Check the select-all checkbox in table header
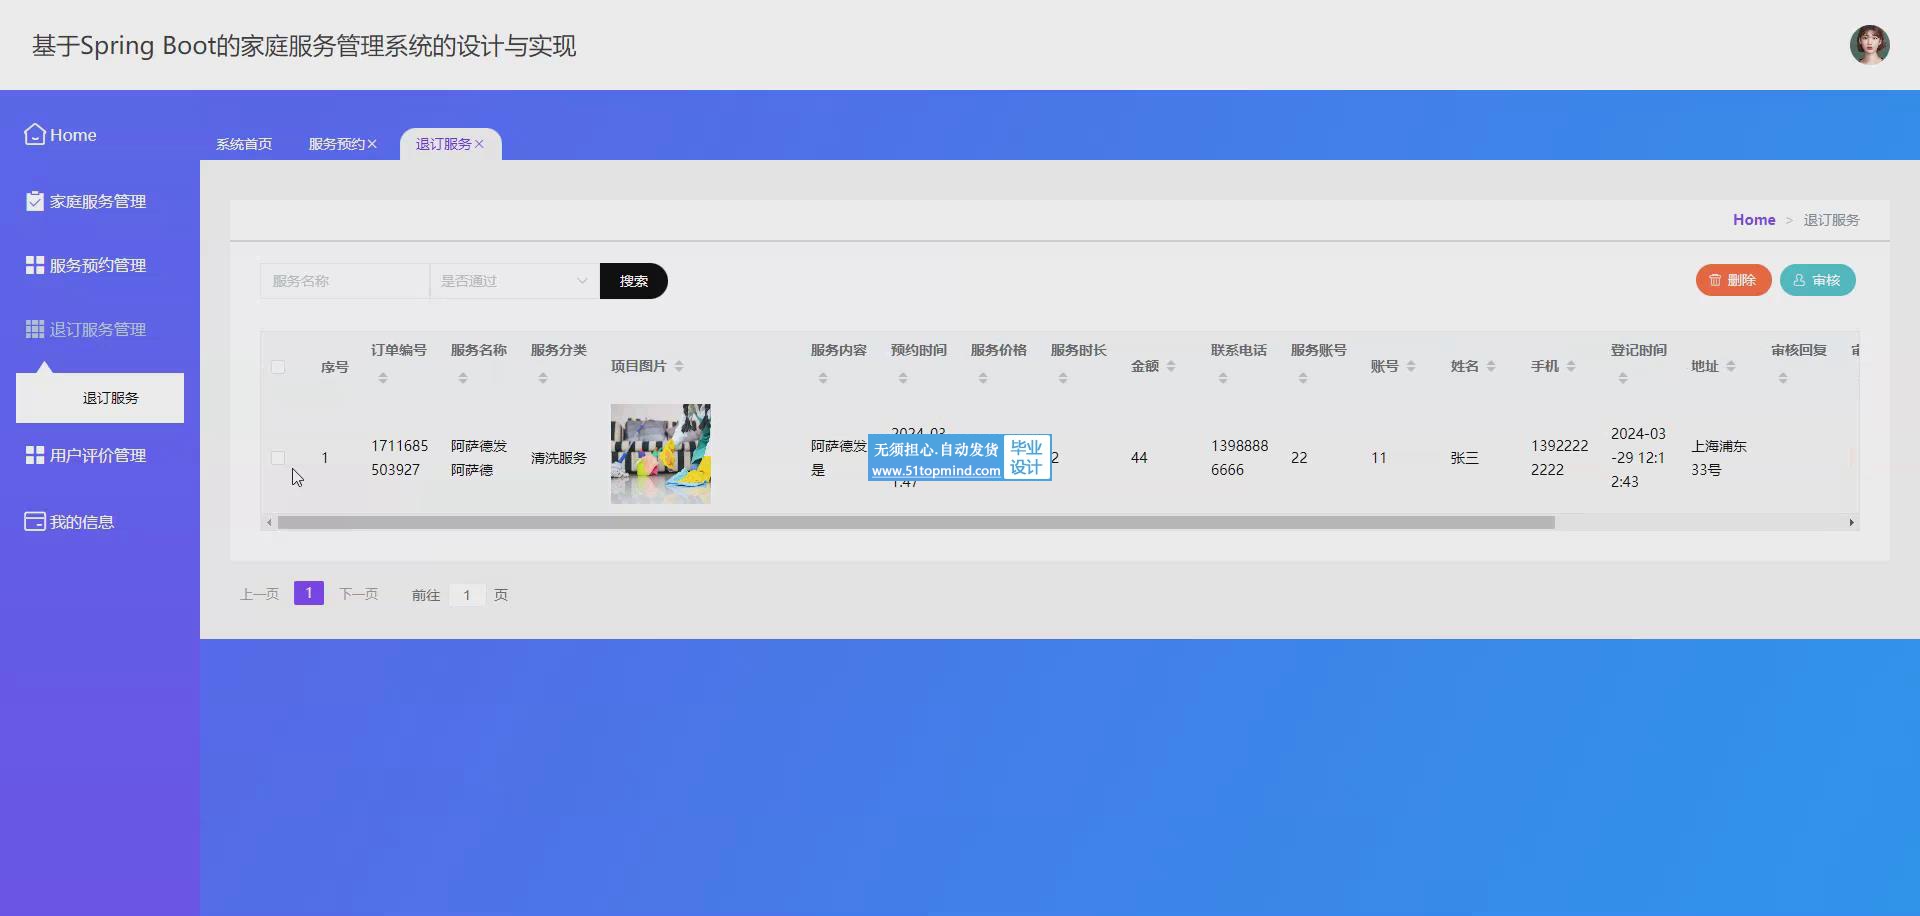The height and width of the screenshot is (916, 1920). click(x=278, y=367)
